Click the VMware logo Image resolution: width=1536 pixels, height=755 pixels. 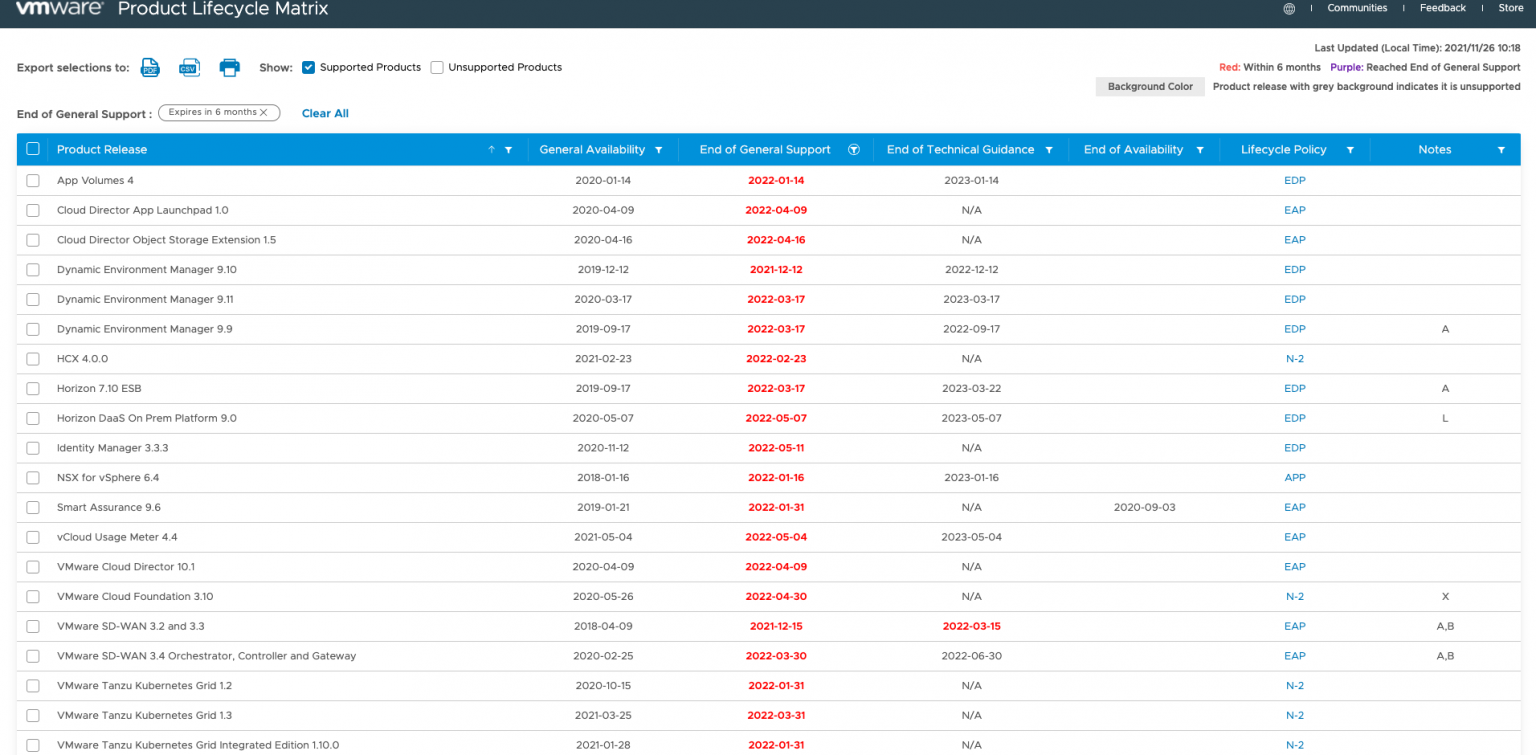58,9
